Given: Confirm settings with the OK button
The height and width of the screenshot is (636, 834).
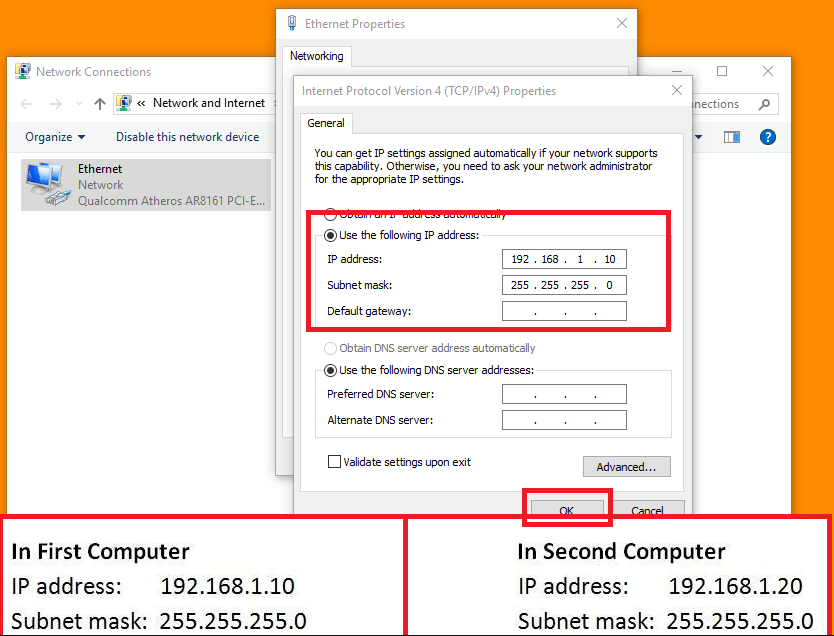Looking at the screenshot, I should point(566,510).
